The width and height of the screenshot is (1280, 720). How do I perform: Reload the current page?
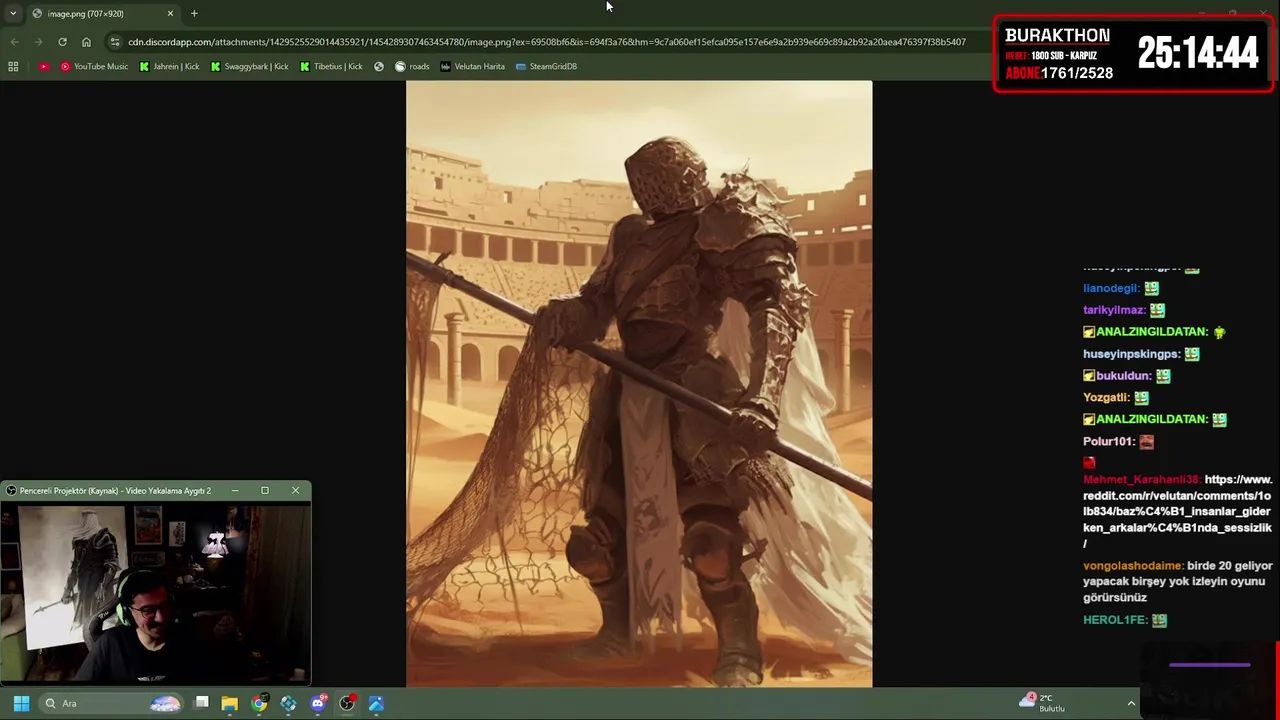pos(62,42)
